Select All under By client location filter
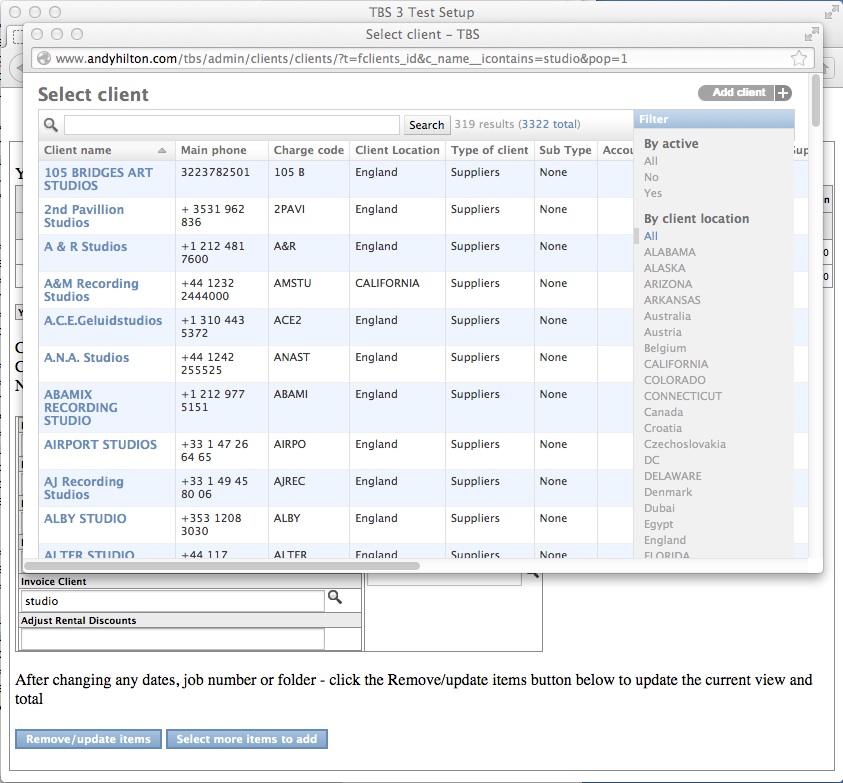Image resolution: width=843 pixels, height=783 pixels. [x=651, y=236]
